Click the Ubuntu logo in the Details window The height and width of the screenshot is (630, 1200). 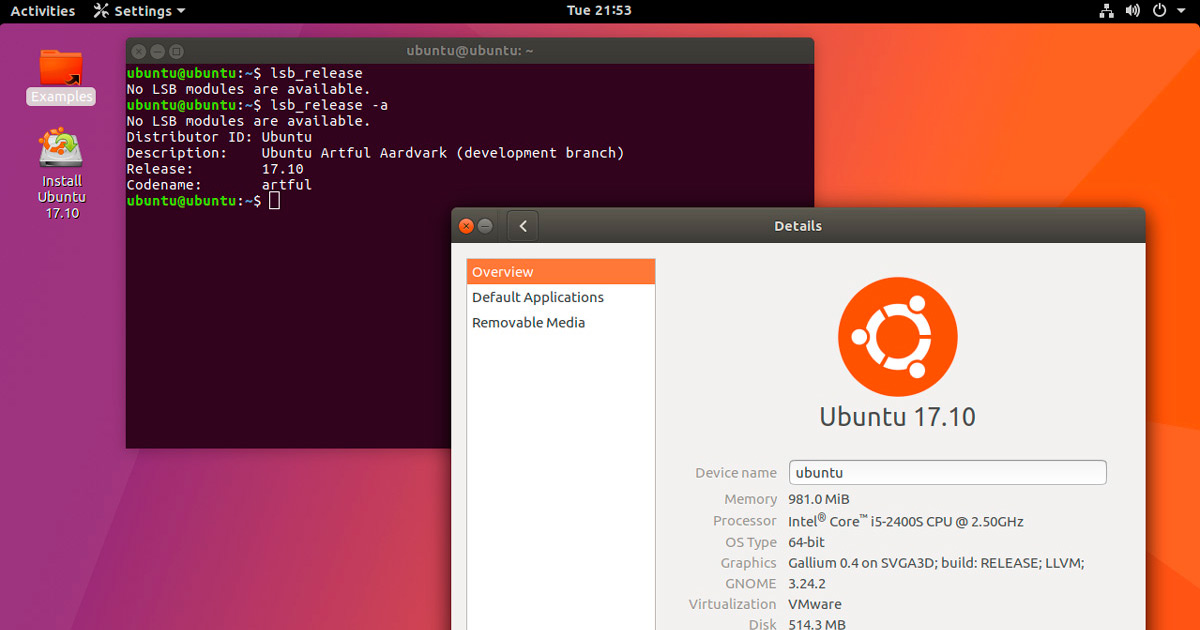point(897,337)
